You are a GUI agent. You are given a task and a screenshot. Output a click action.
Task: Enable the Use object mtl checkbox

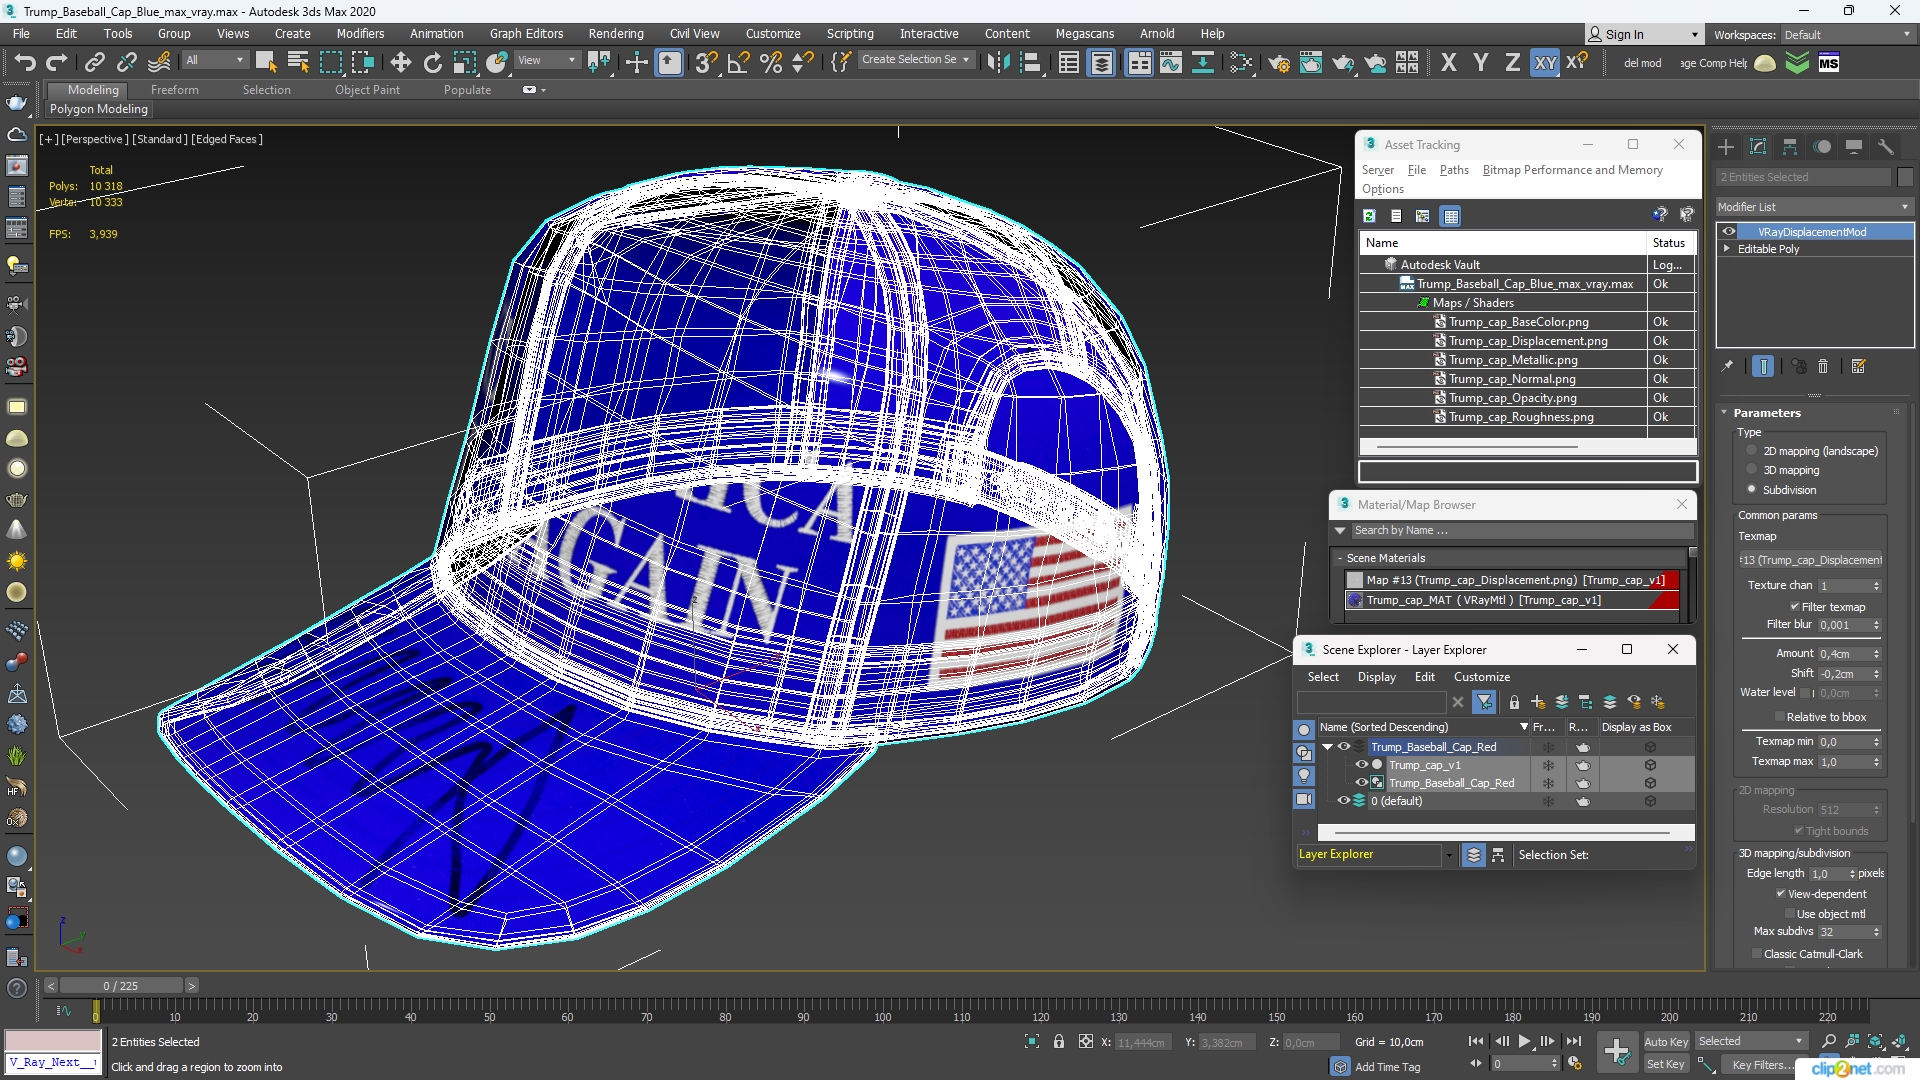(1790, 913)
